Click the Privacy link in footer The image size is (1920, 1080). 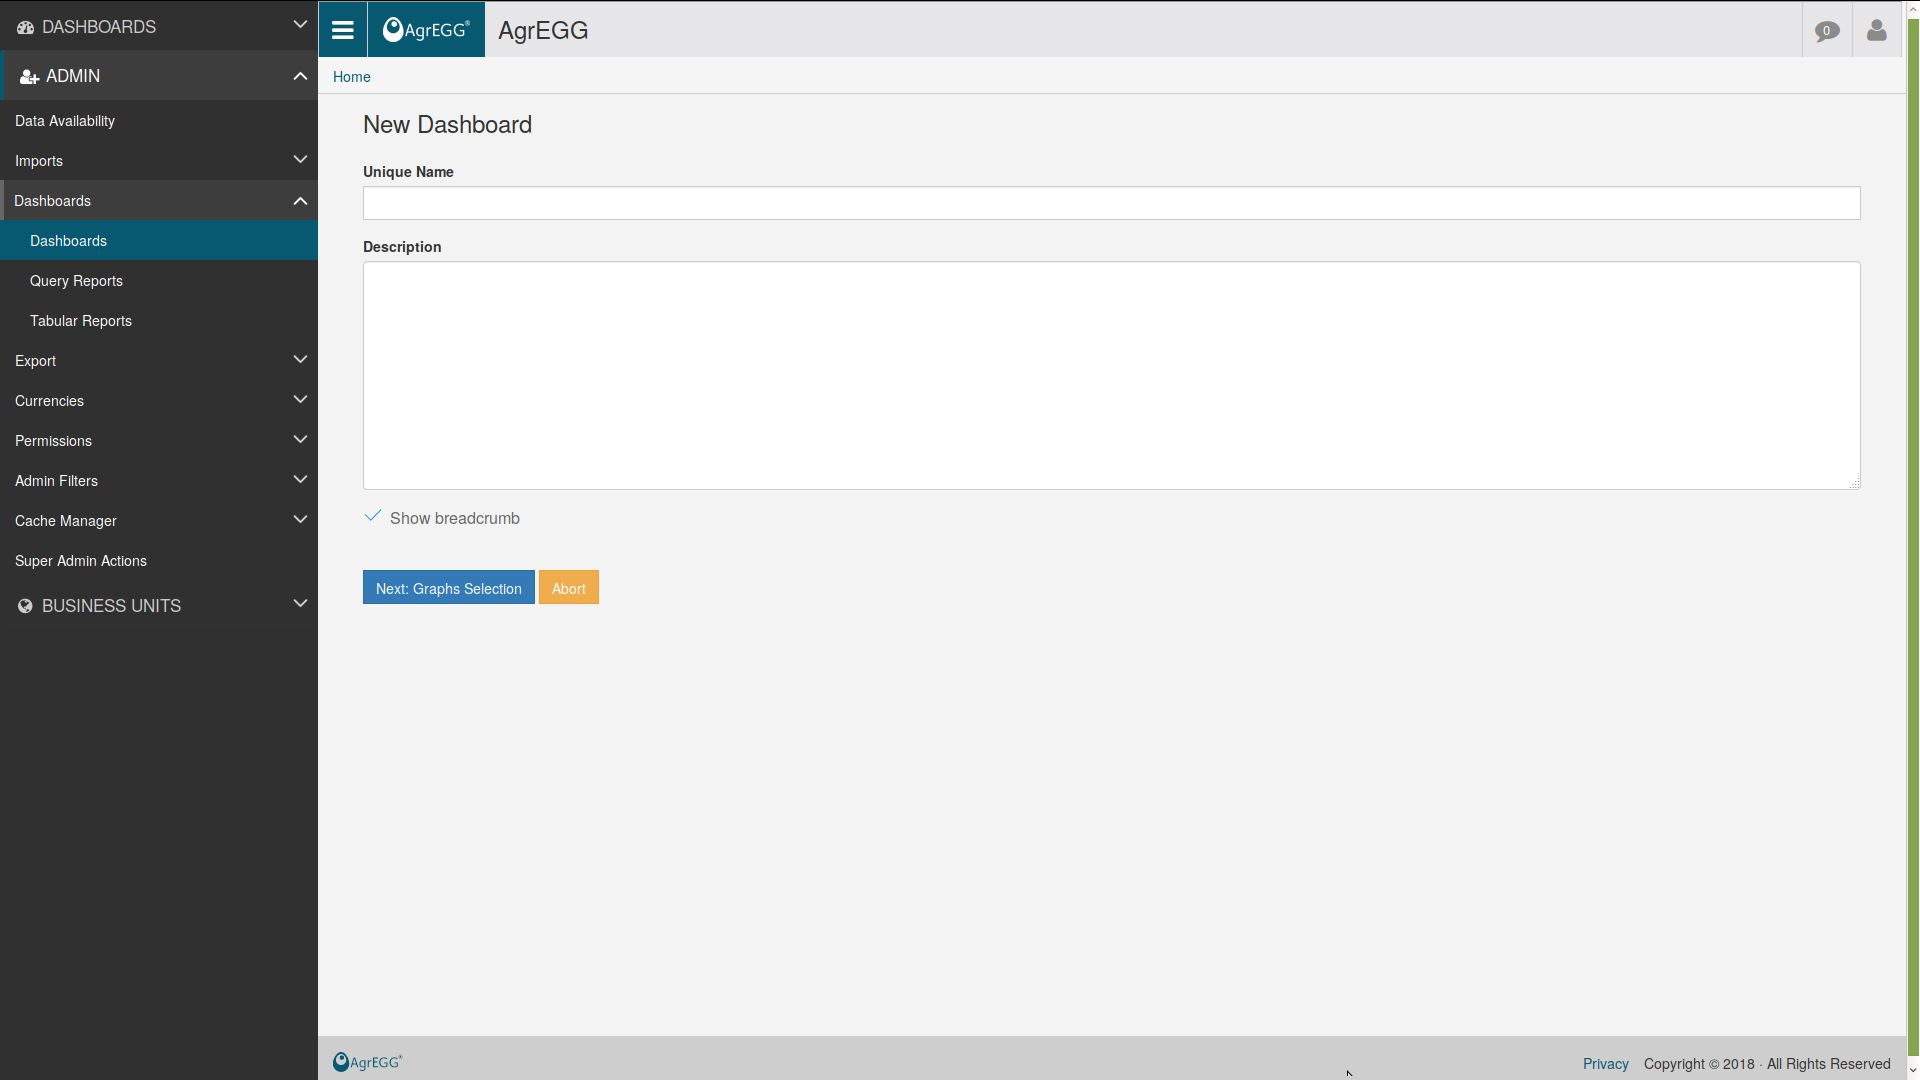[1606, 1064]
